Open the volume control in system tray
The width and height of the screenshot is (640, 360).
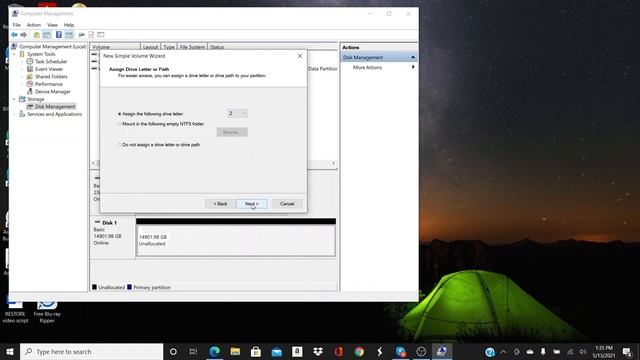tap(582, 352)
